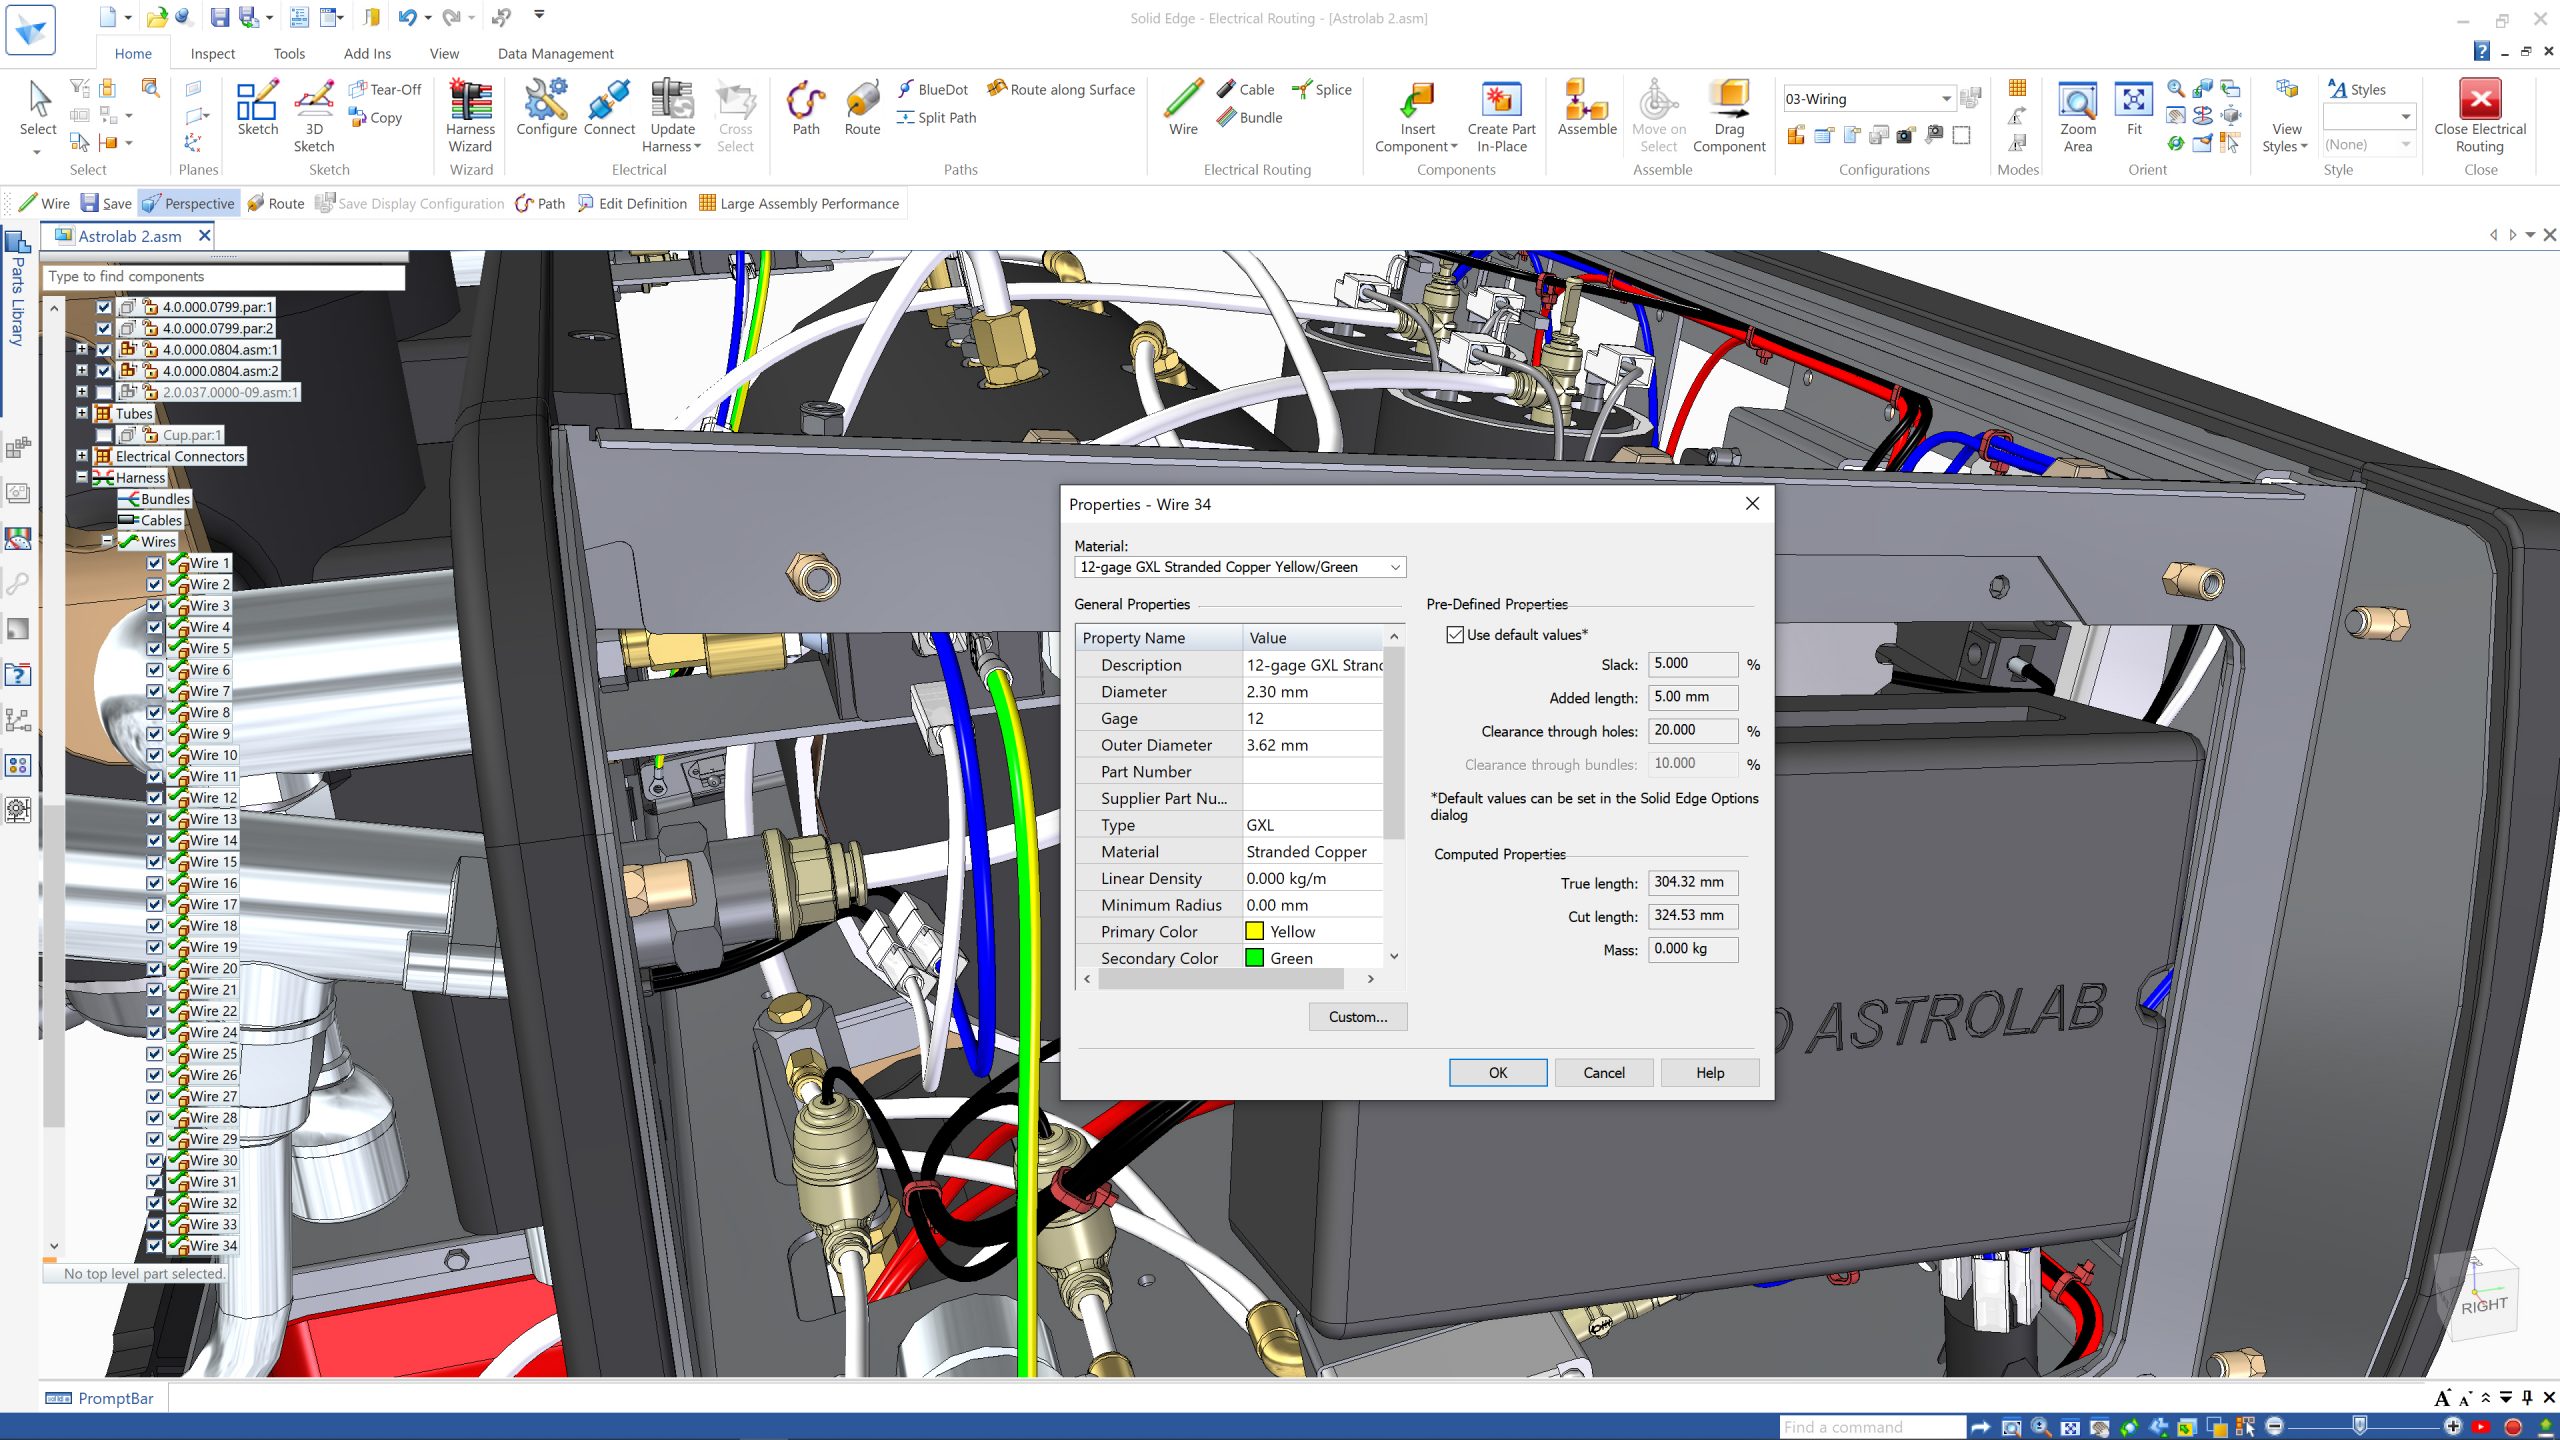Click the Home tab in ribbon
This screenshot has height=1440, width=2560.
point(130,55)
